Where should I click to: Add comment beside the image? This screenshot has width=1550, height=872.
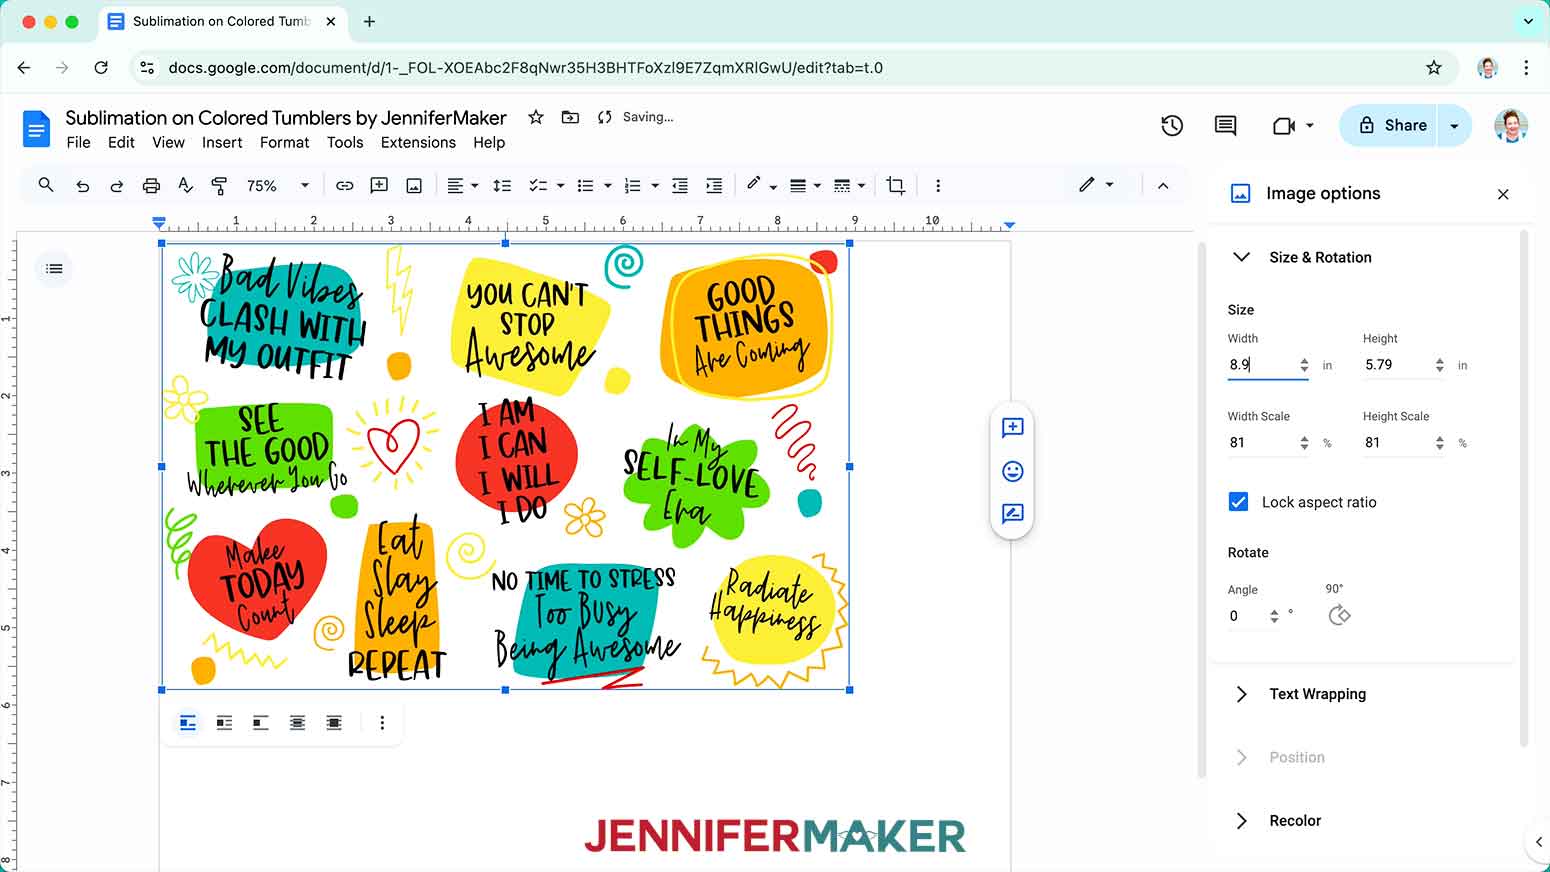click(1012, 428)
